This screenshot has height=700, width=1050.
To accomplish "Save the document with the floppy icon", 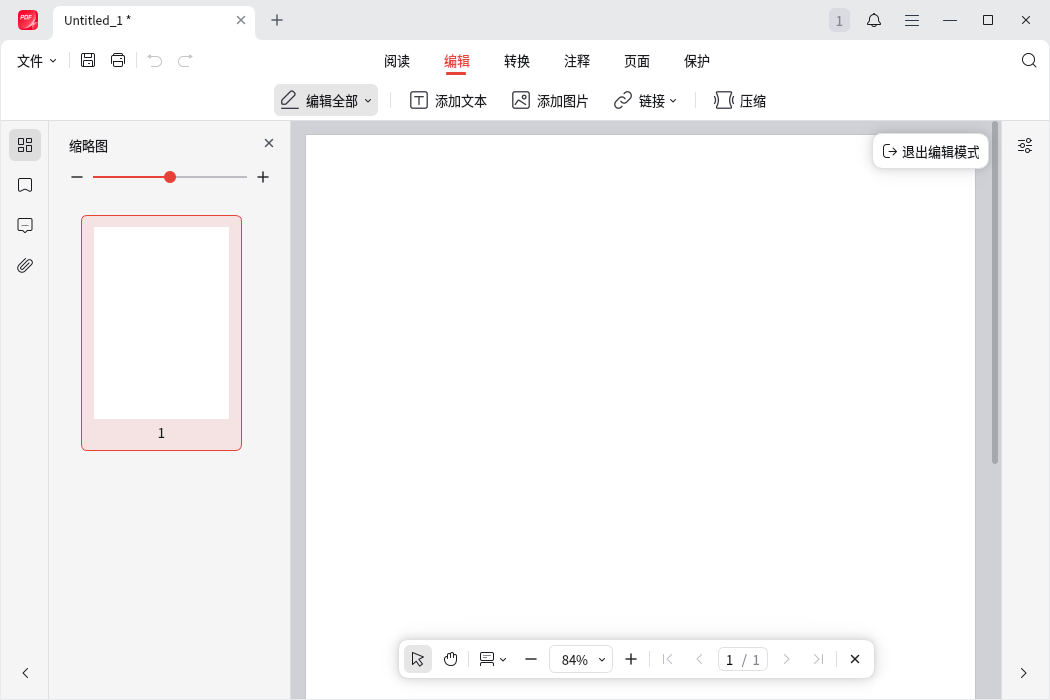I will click(x=88, y=60).
